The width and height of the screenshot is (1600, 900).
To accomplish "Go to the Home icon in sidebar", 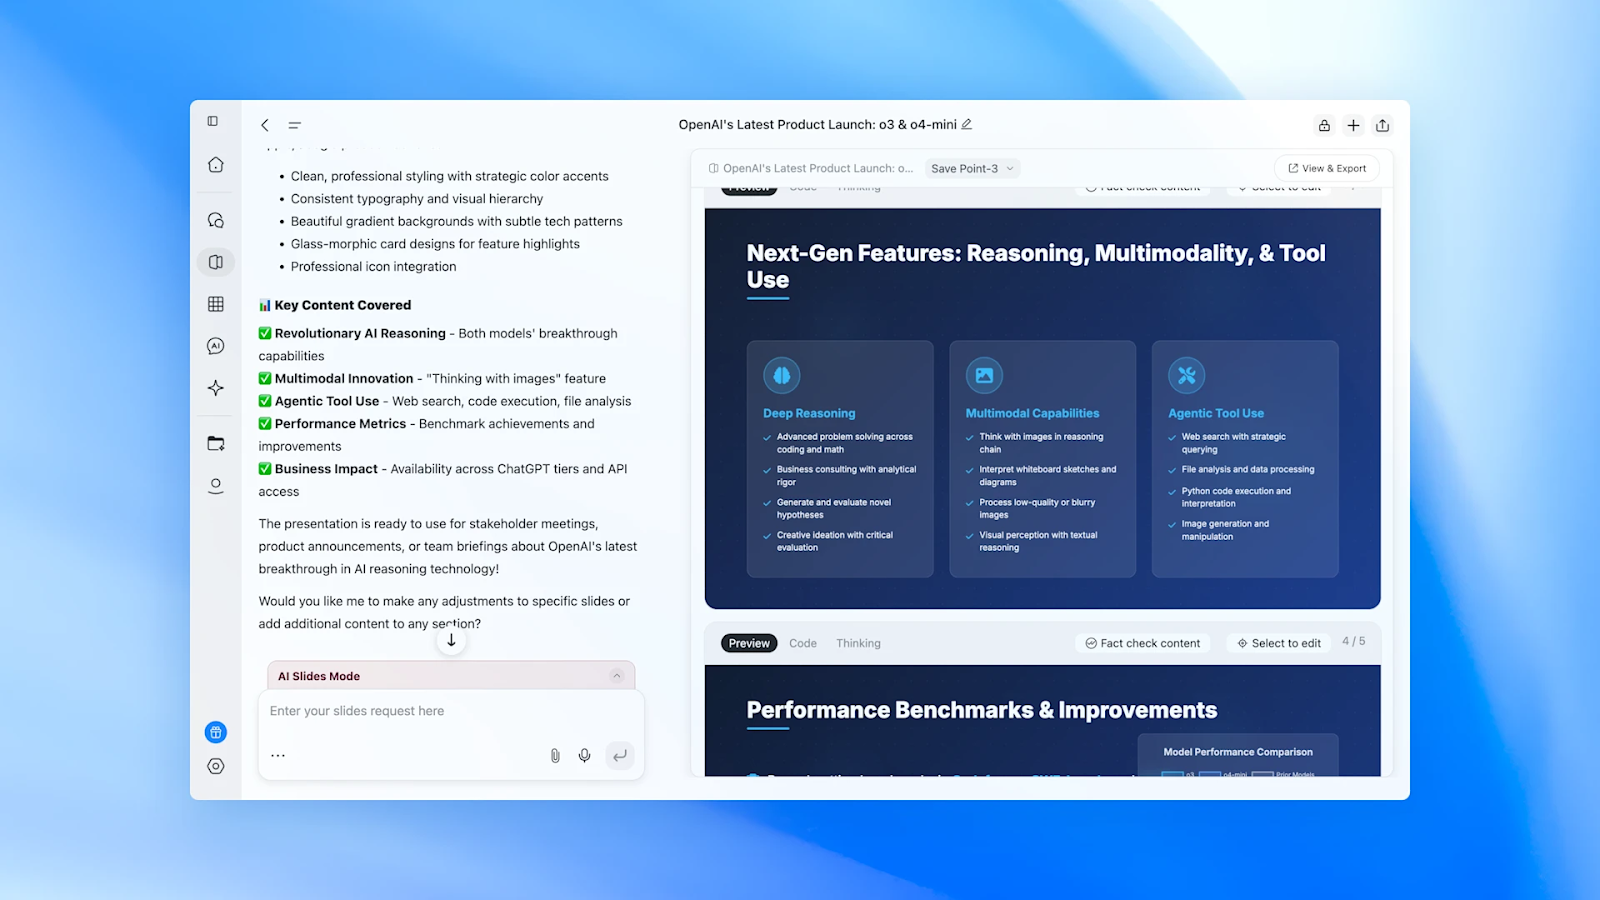I will point(216,165).
